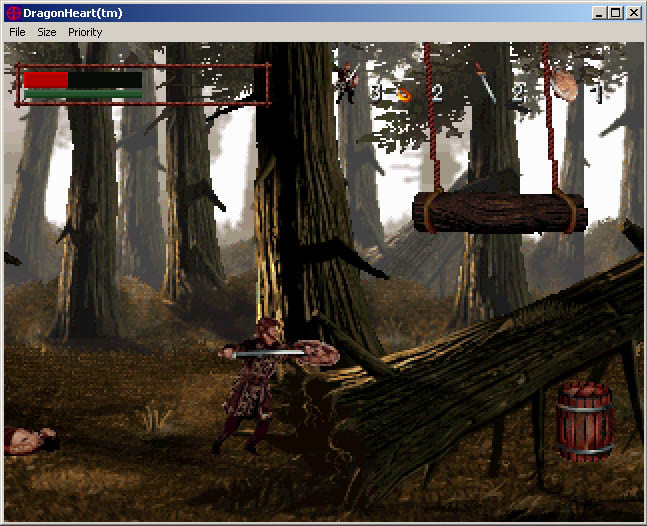This screenshot has height=526, width=647.
Task: Click the fireball counter icon
Action: tap(404, 95)
